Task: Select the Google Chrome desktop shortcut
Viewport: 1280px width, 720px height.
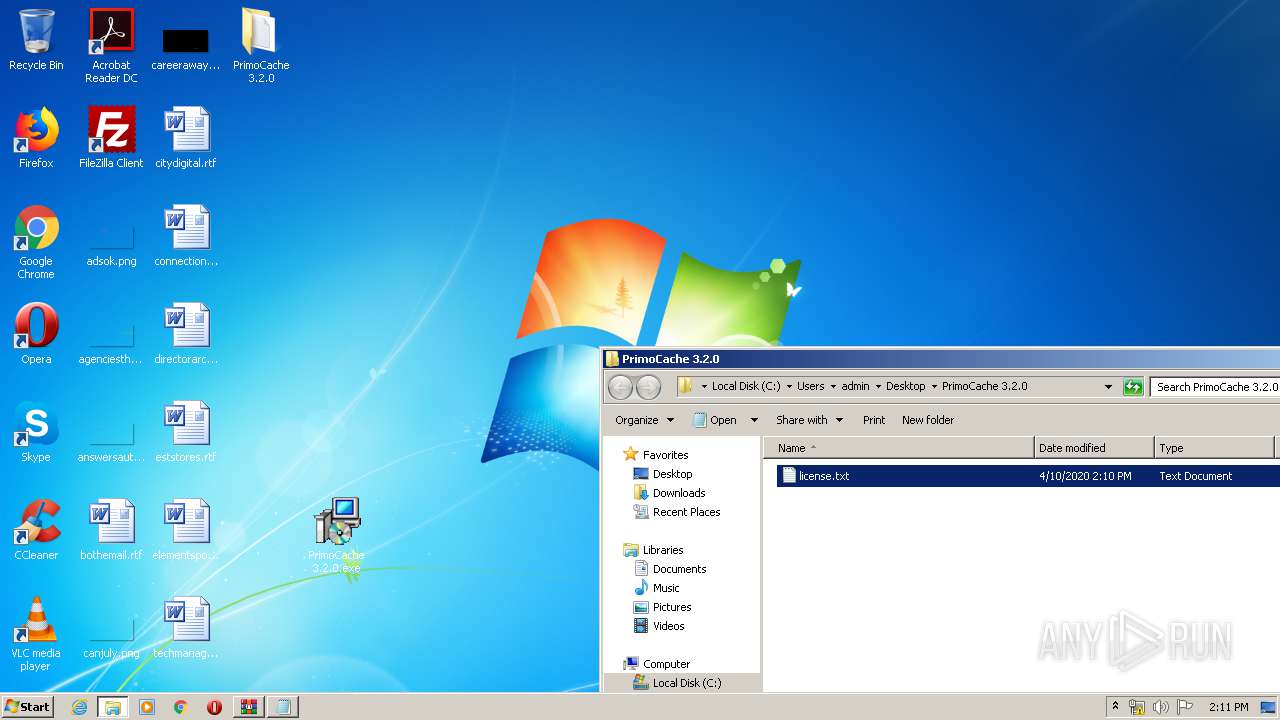Action: coord(36,242)
